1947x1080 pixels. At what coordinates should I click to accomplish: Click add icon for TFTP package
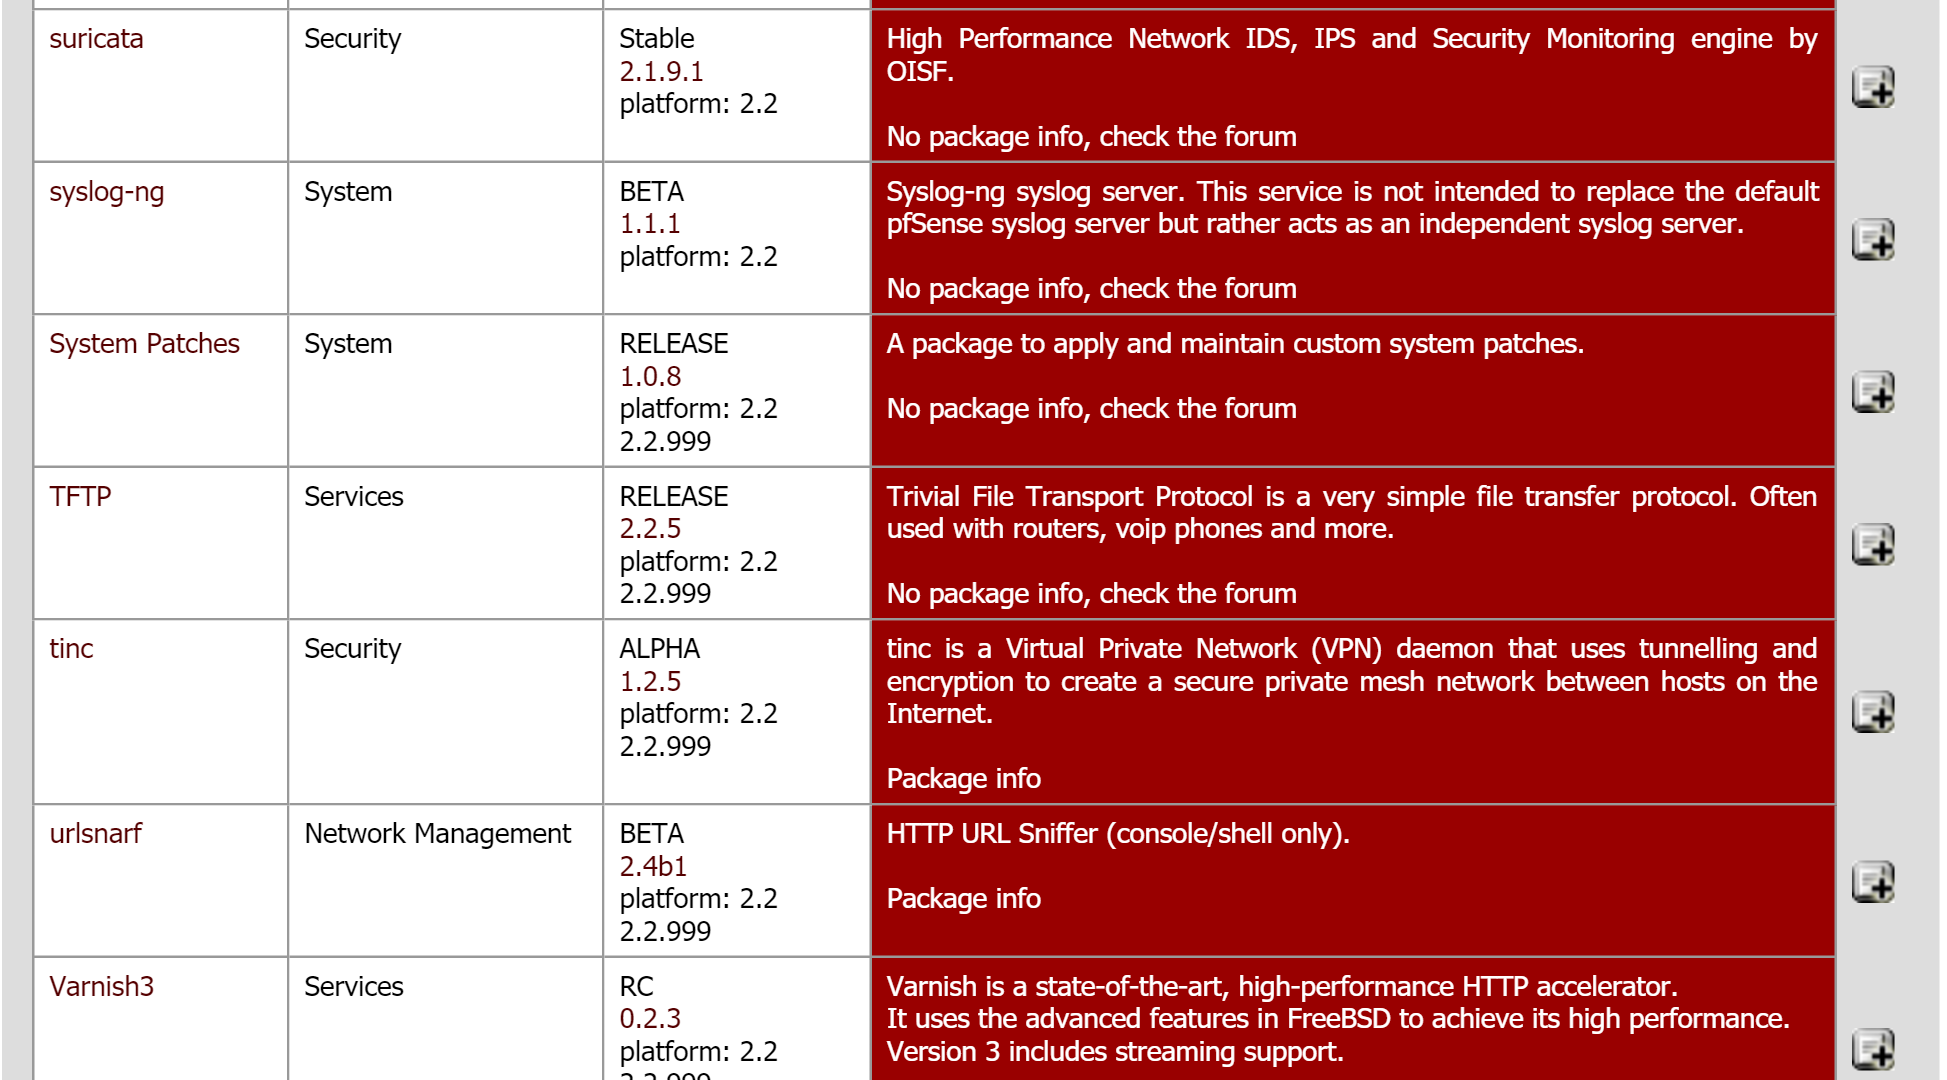tap(1872, 545)
